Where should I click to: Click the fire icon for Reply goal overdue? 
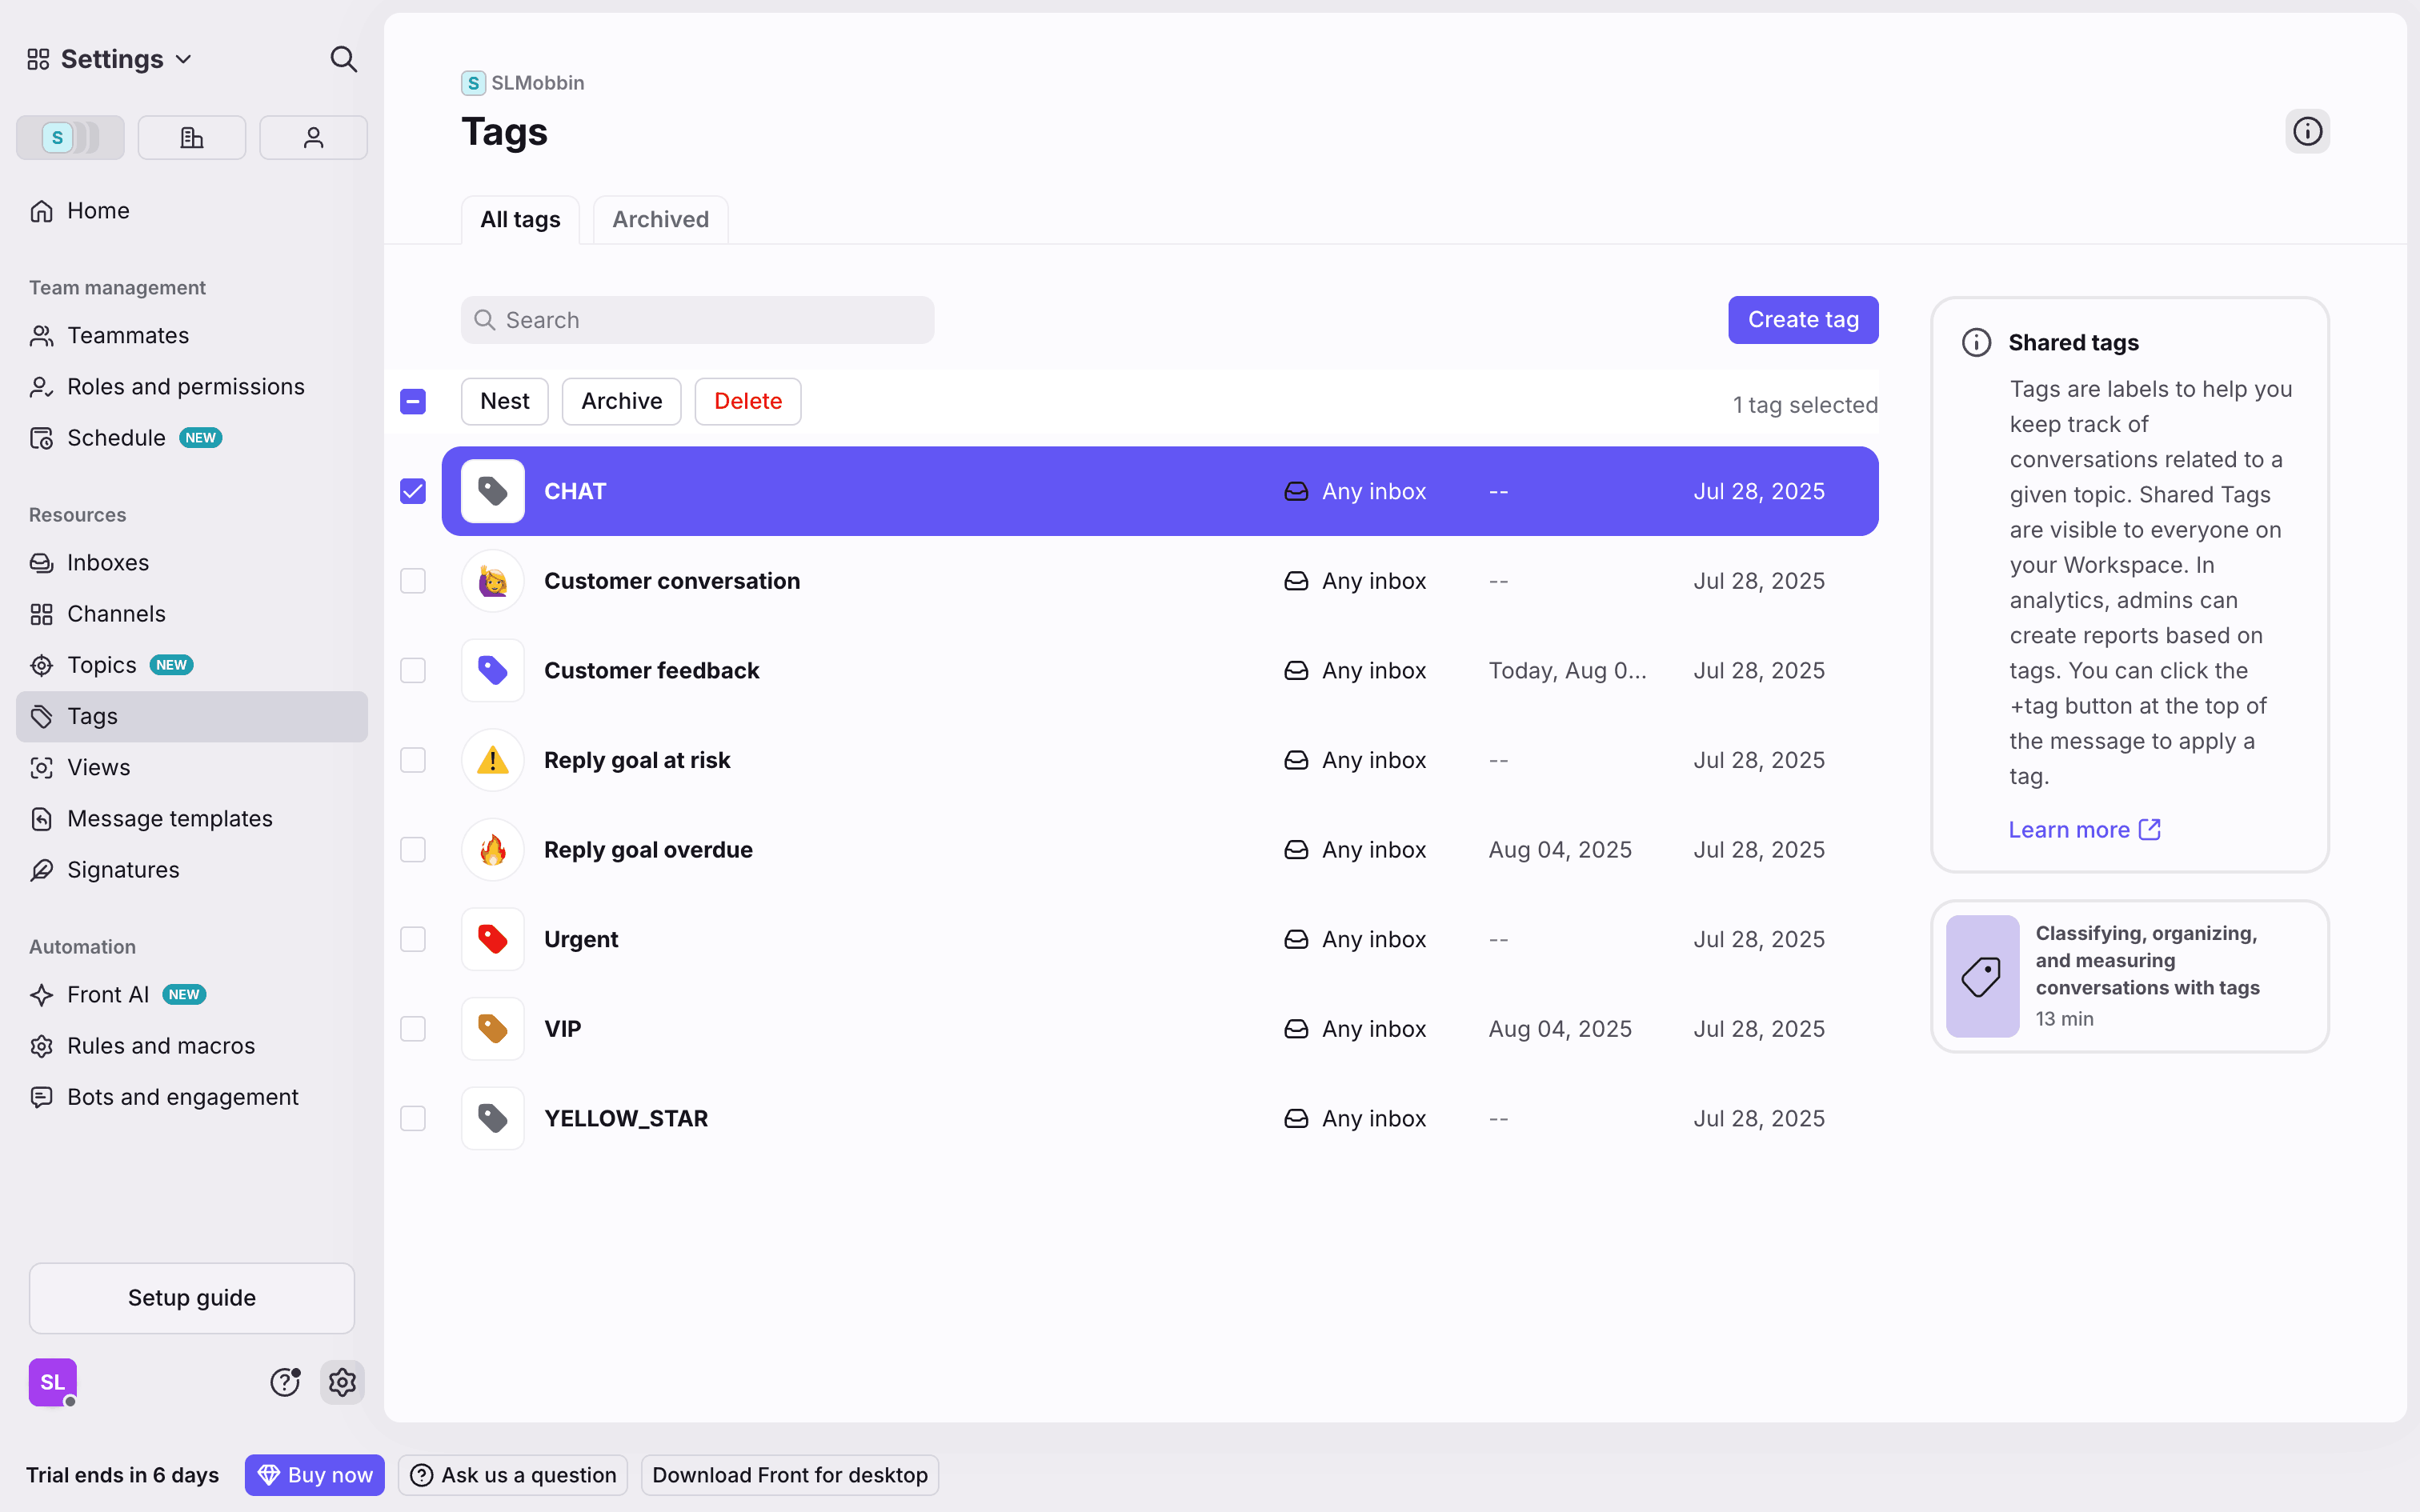(492, 850)
